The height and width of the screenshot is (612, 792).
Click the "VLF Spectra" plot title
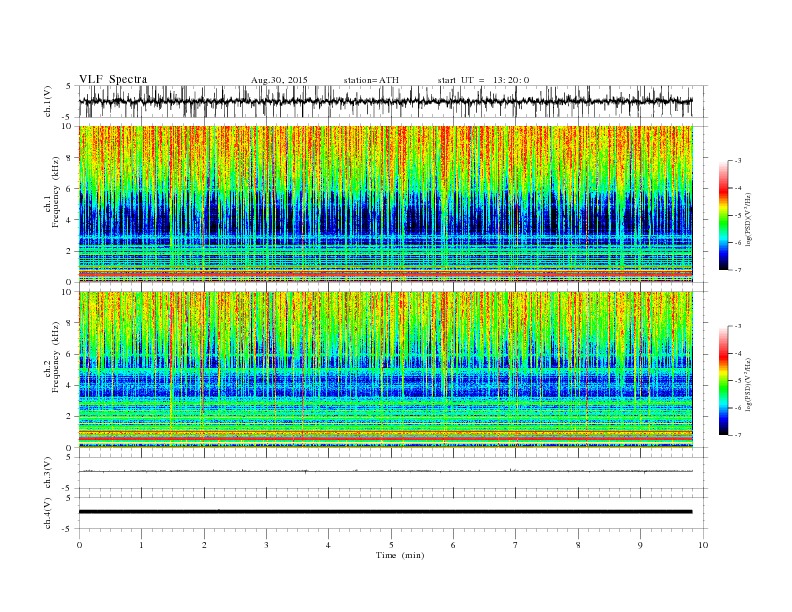(113, 79)
